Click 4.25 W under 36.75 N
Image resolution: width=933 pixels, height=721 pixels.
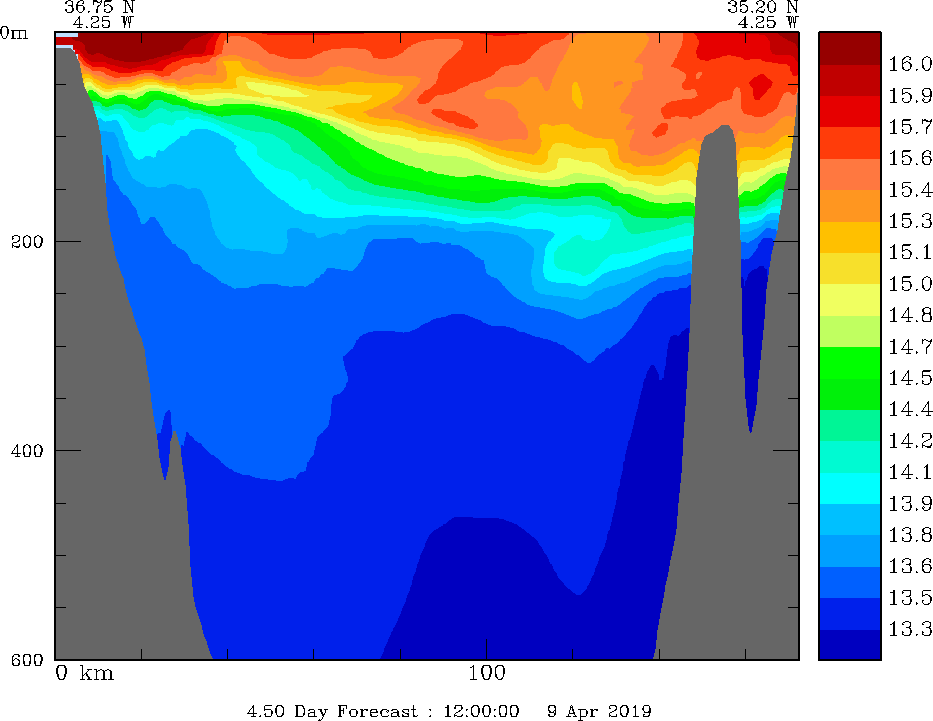pos(104,23)
